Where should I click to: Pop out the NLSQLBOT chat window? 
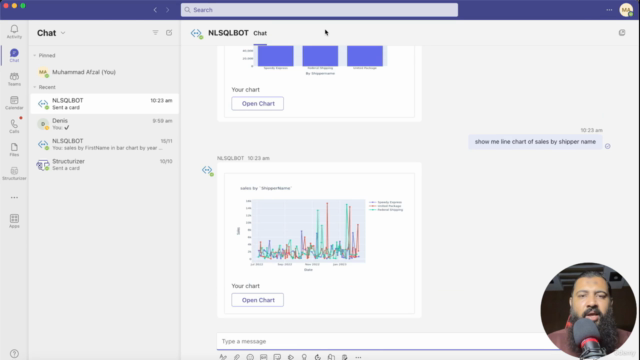click(622, 33)
